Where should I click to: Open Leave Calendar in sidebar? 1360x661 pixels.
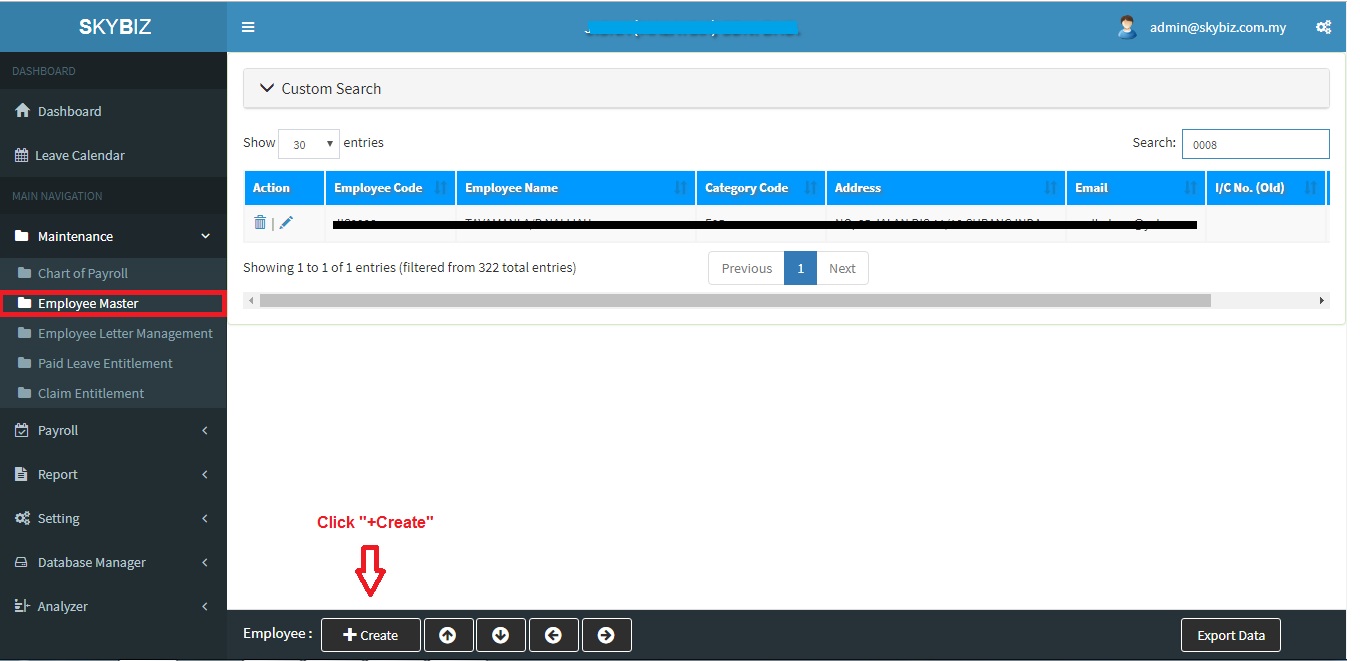[79, 155]
